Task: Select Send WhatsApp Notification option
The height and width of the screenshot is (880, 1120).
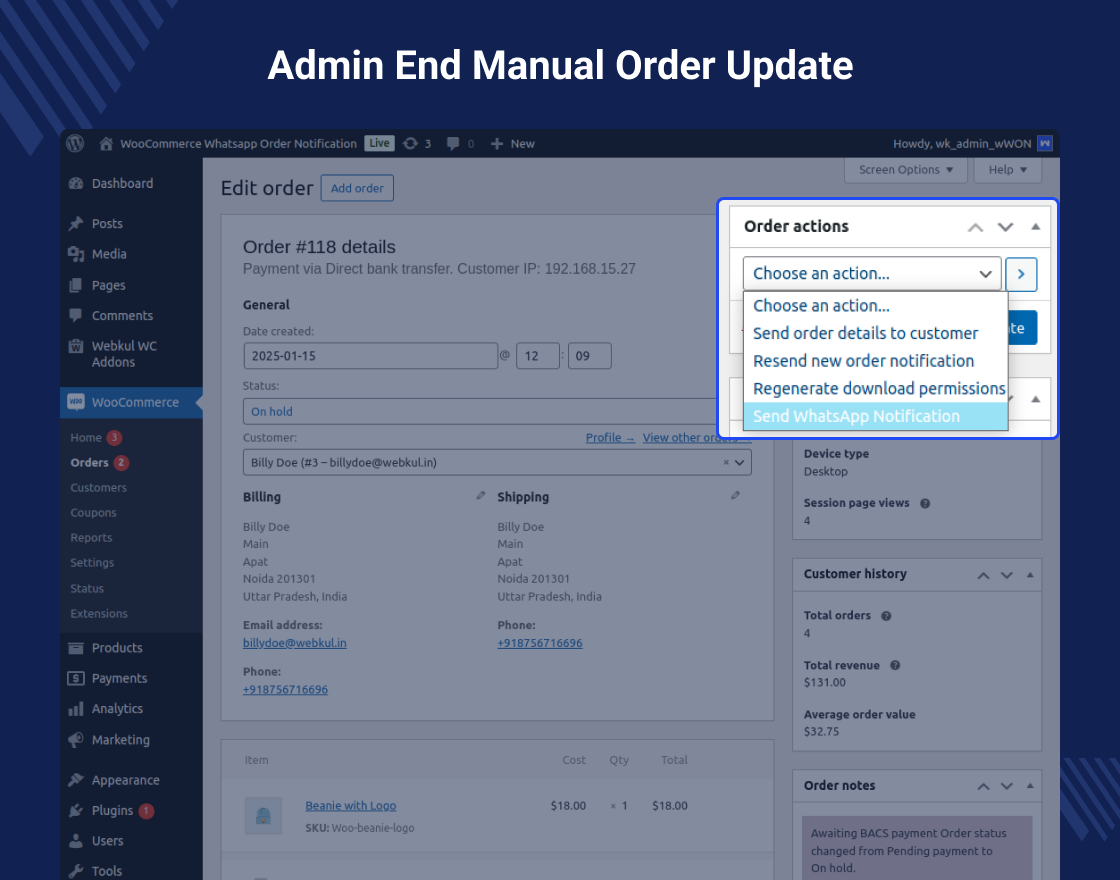Action: [x=875, y=416]
